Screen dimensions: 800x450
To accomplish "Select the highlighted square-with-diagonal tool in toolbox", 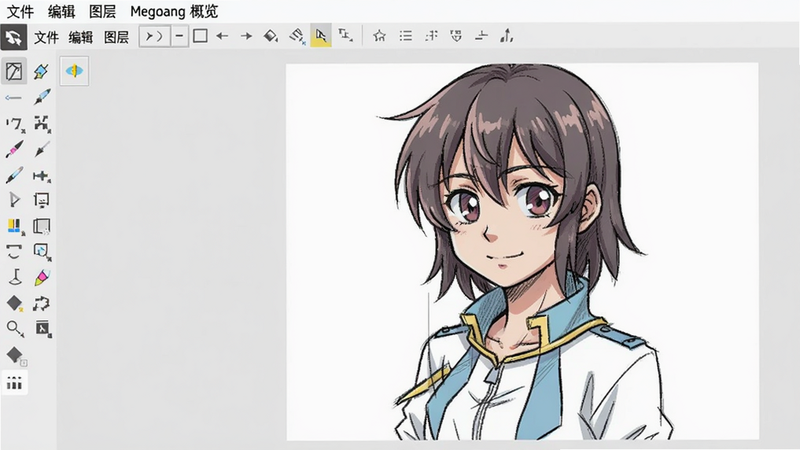I will point(14,71).
